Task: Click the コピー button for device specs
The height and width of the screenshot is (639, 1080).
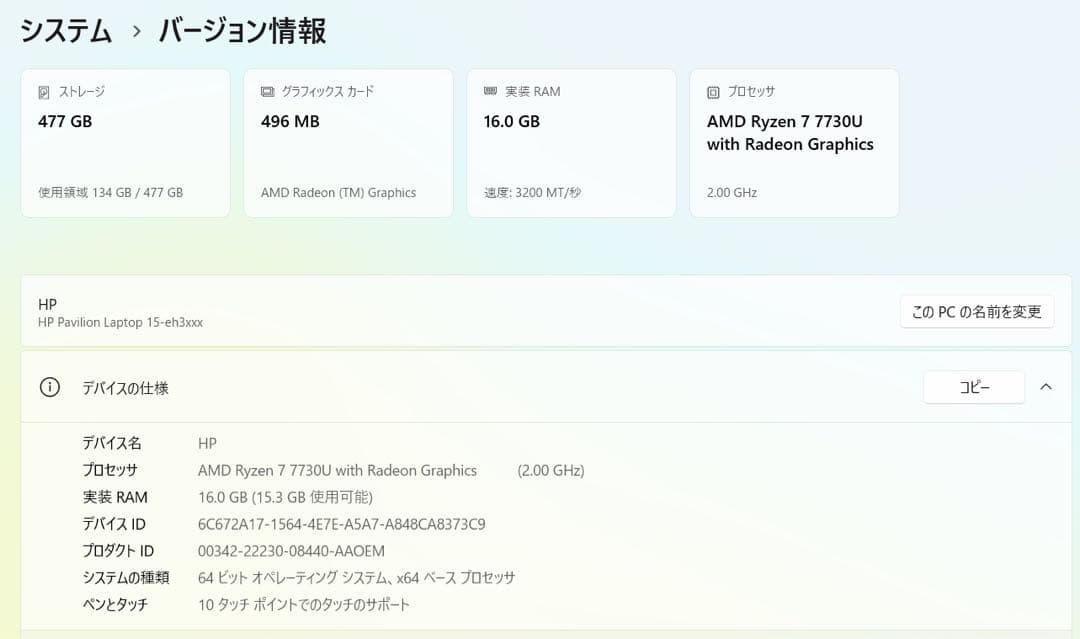Action: click(973, 387)
